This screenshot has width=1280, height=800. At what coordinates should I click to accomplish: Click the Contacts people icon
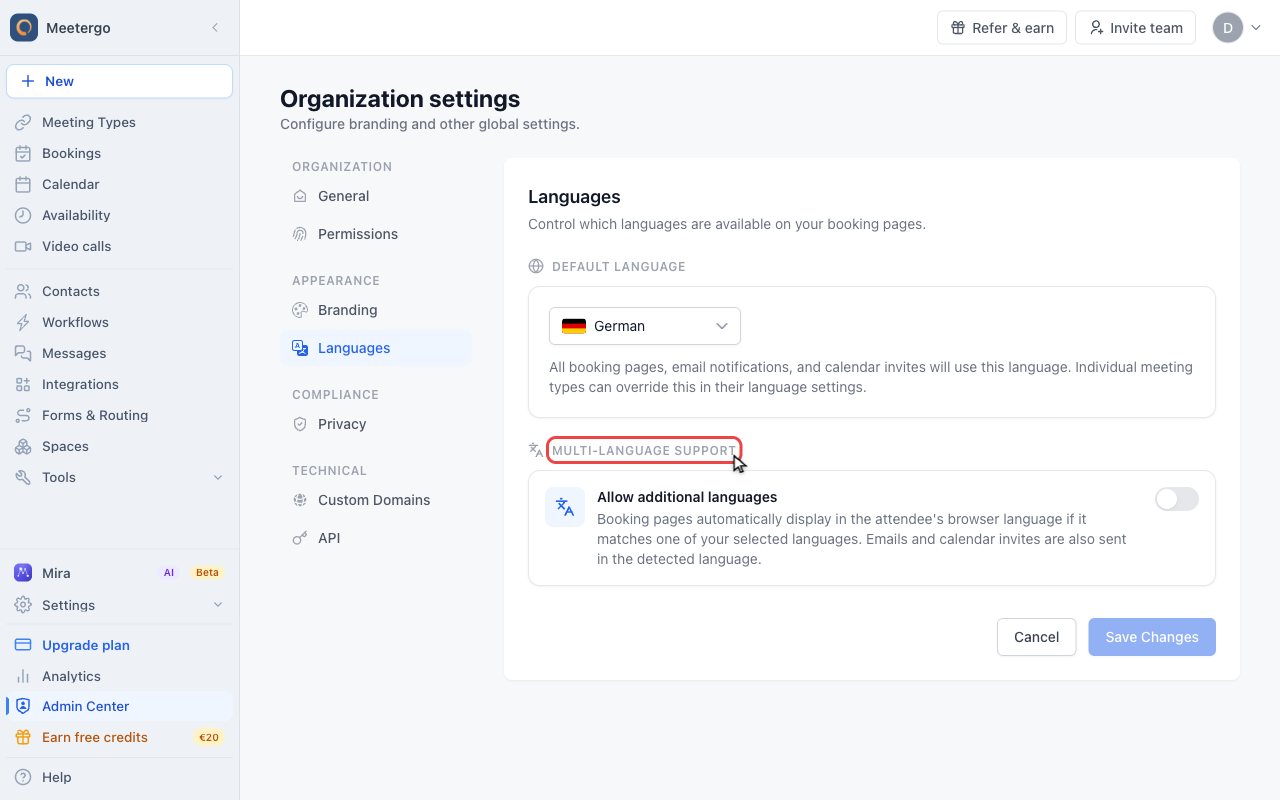23,291
